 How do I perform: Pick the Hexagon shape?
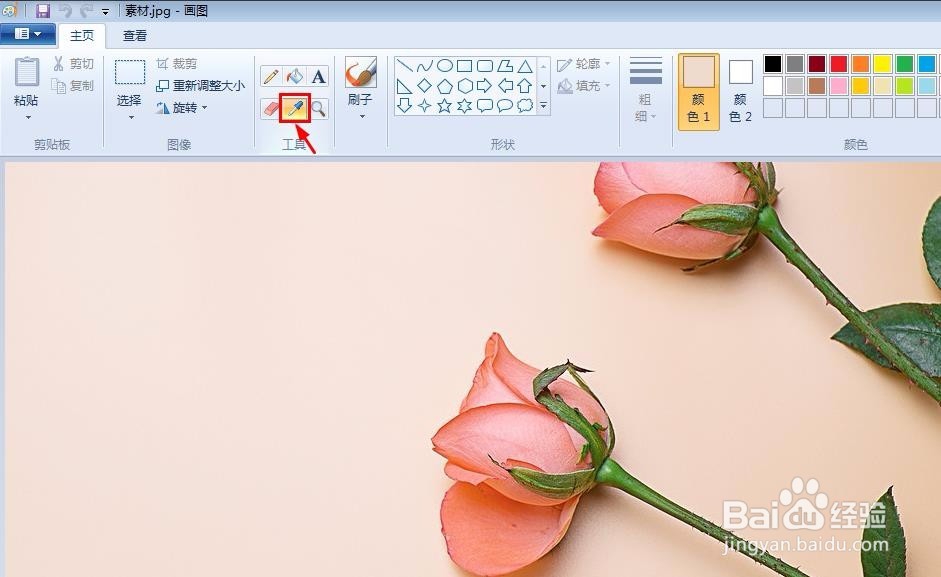pos(464,86)
